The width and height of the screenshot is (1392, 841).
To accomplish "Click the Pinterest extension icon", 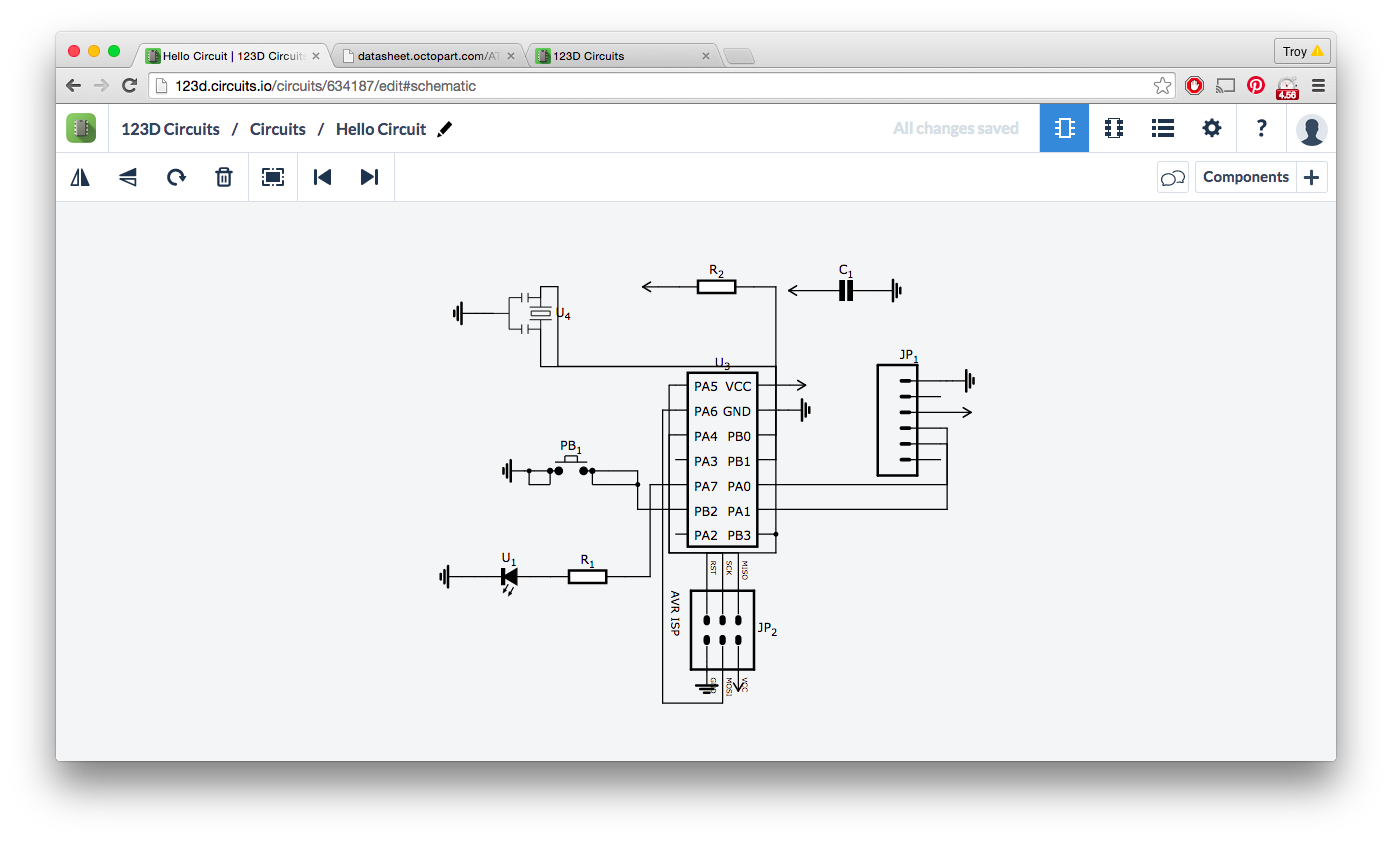I will click(x=1256, y=86).
